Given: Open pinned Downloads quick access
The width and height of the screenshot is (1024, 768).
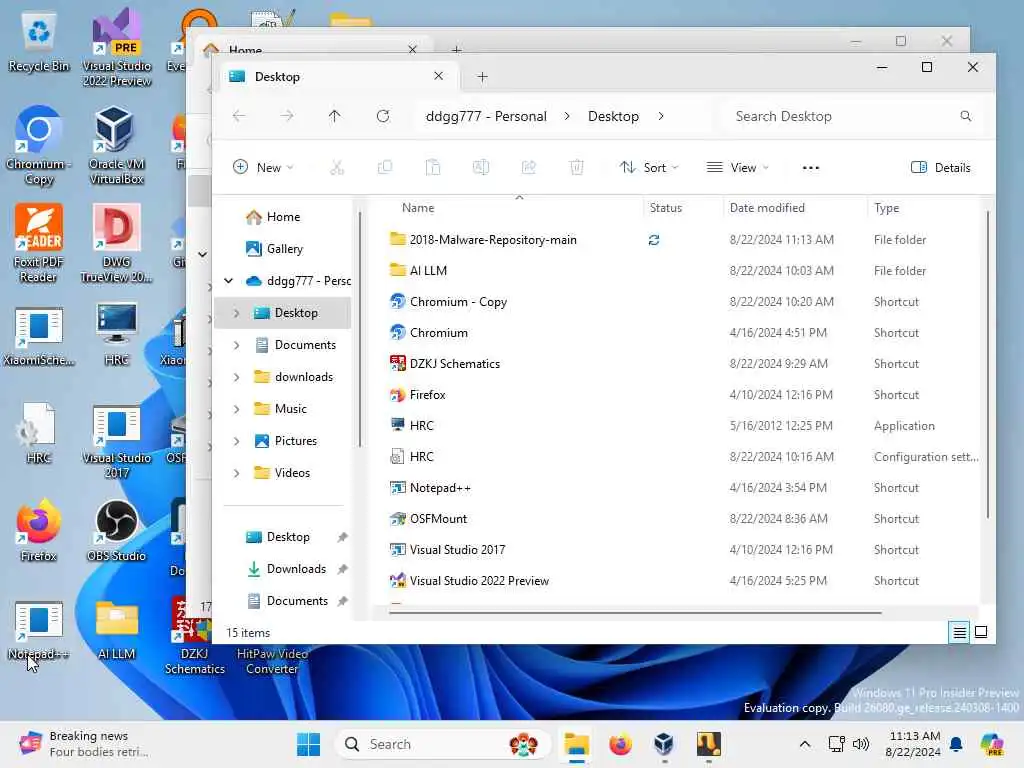Looking at the screenshot, I should tap(296, 569).
